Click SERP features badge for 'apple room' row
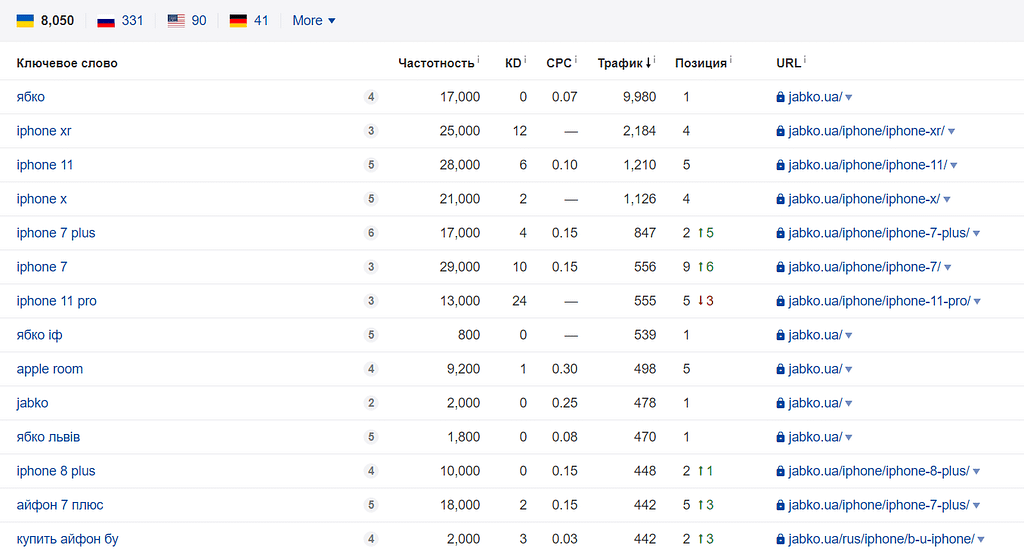This screenshot has height=552, width=1024. (370, 368)
